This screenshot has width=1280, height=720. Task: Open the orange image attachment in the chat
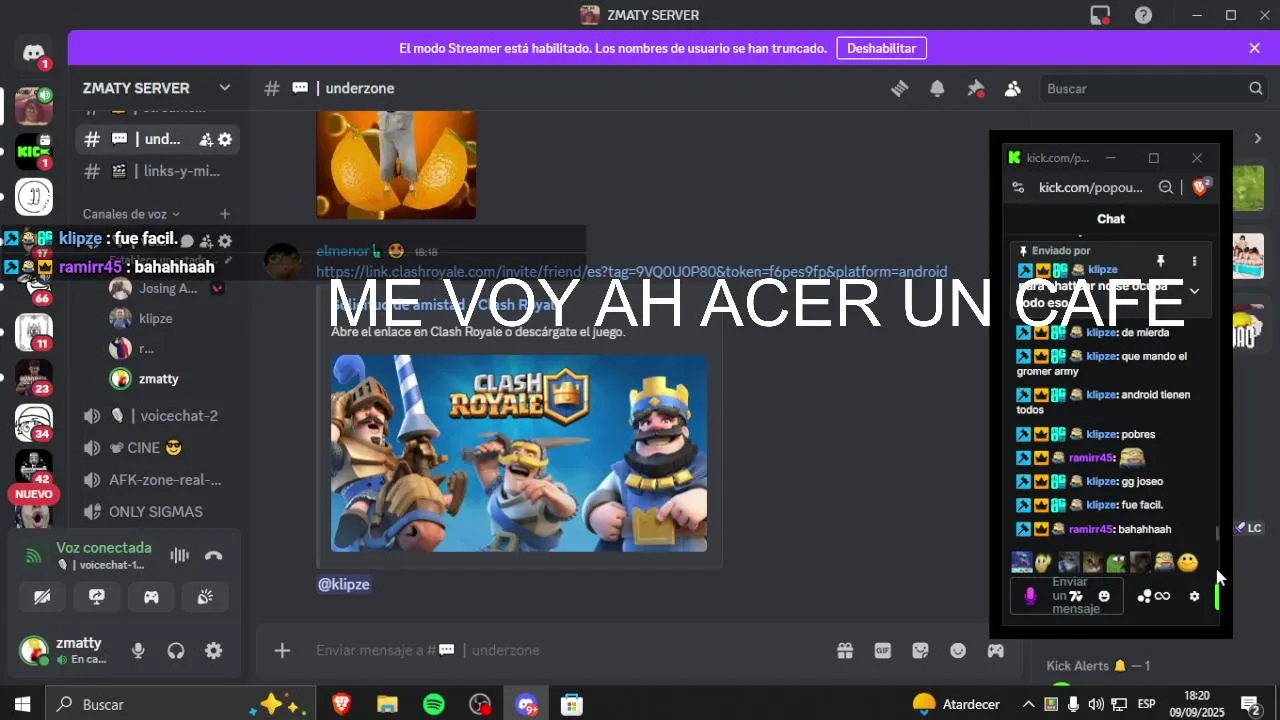(x=396, y=164)
